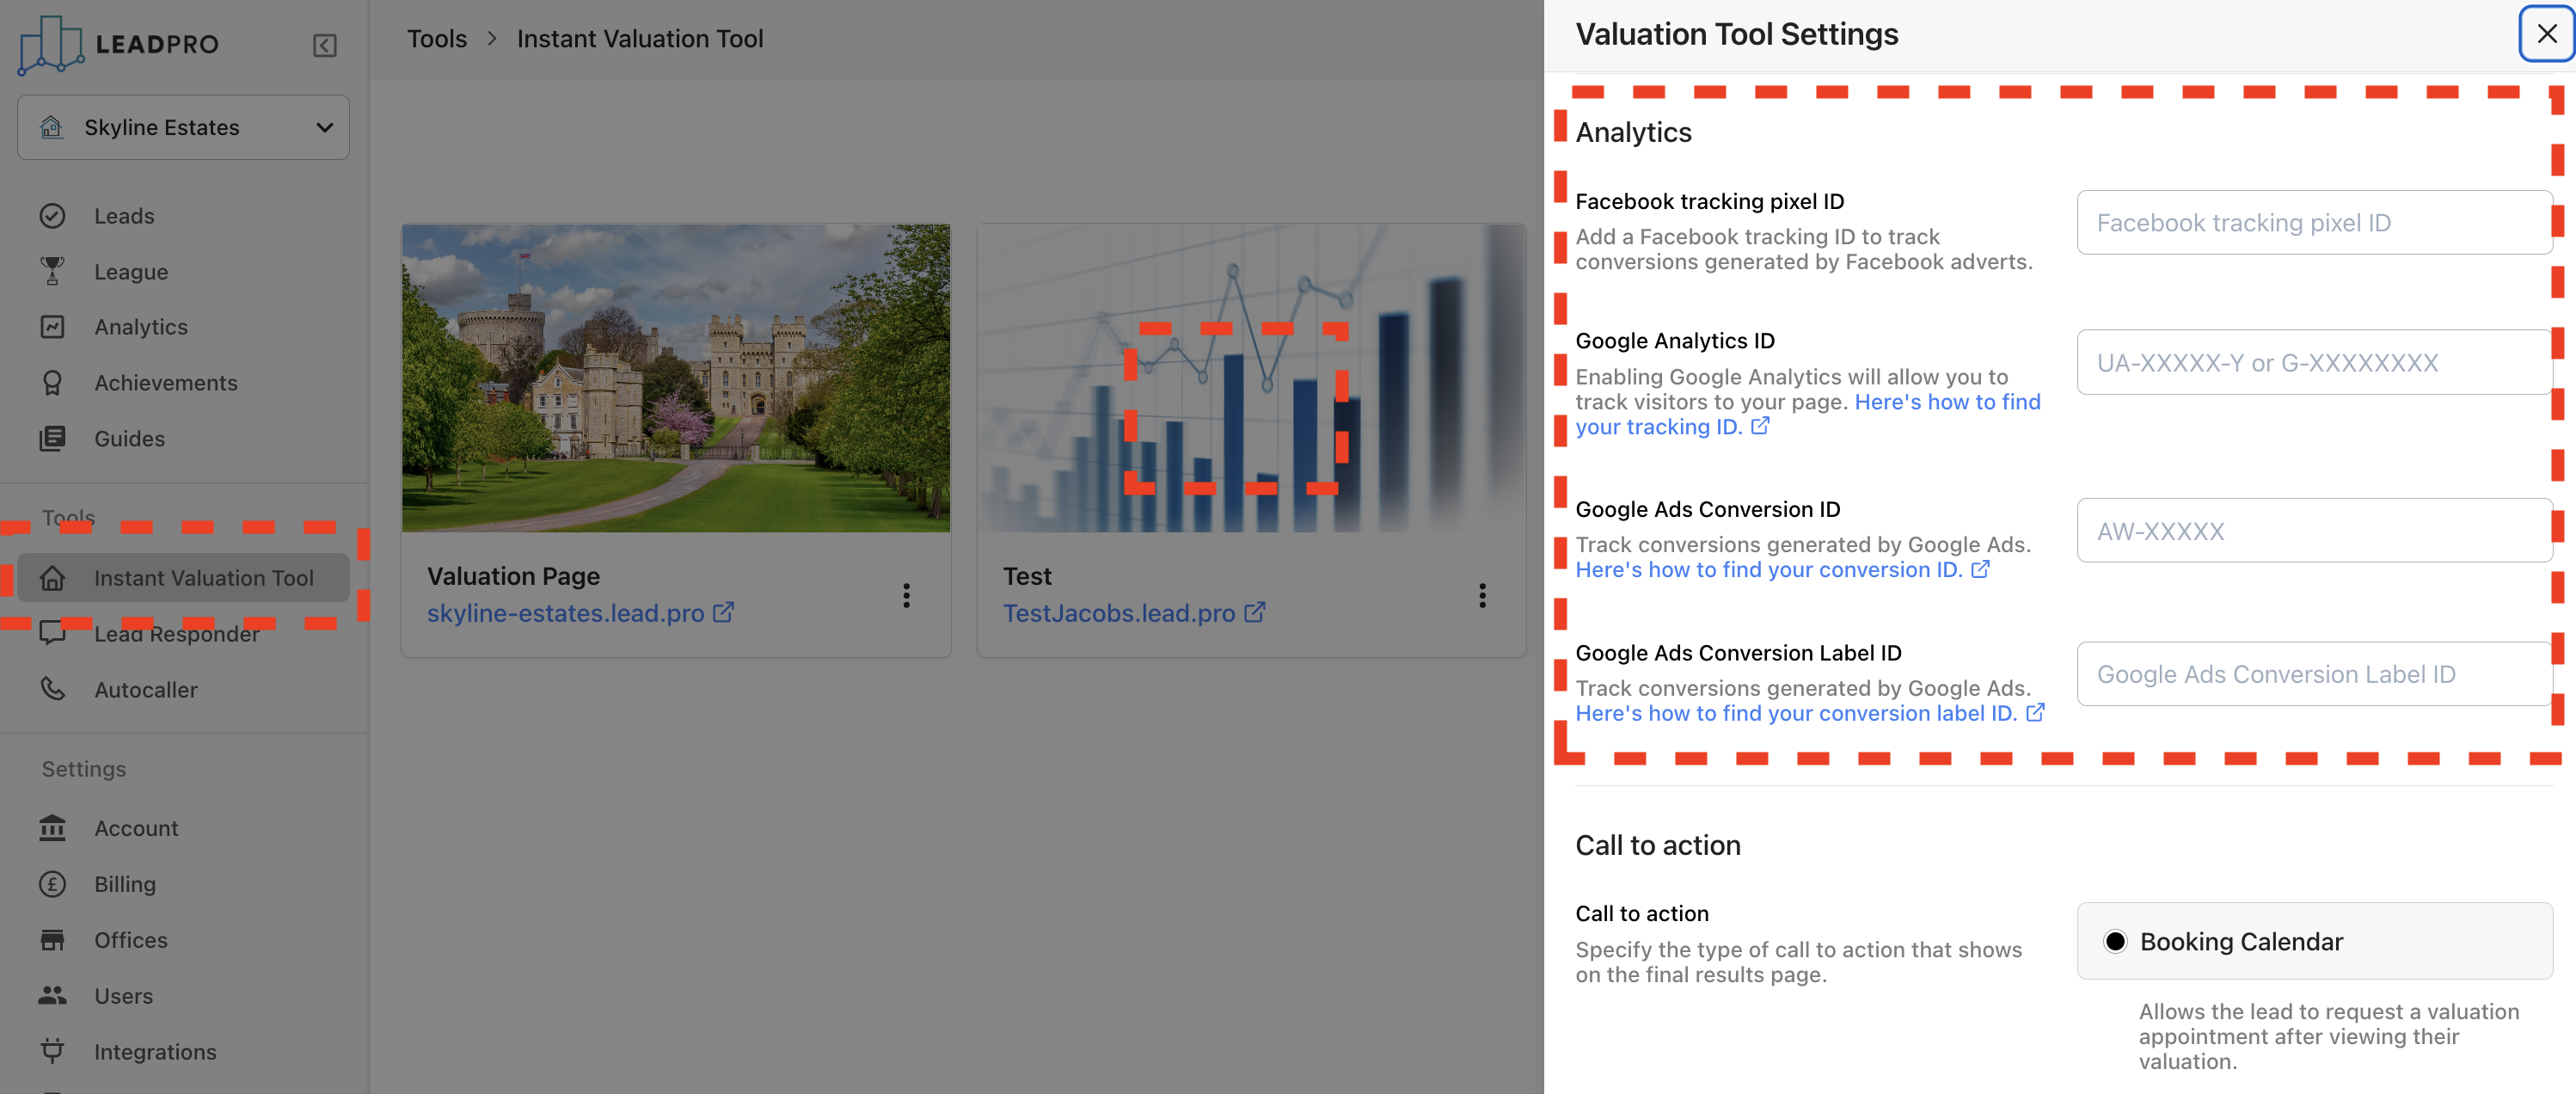Click the LeadPro logo icon
The width and height of the screenshot is (2576, 1094).
[x=50, y=45]
